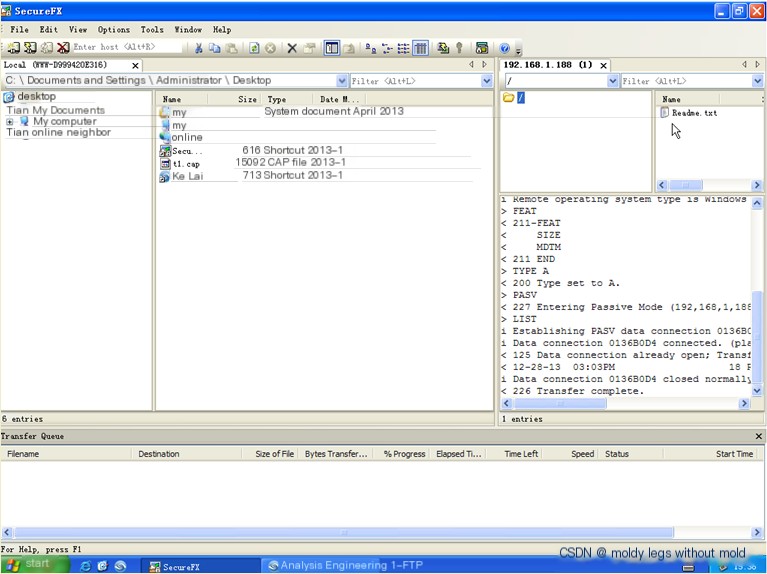
Task: Click the Launch SecureCRT toolbar icon
Action: pos(482,48)
